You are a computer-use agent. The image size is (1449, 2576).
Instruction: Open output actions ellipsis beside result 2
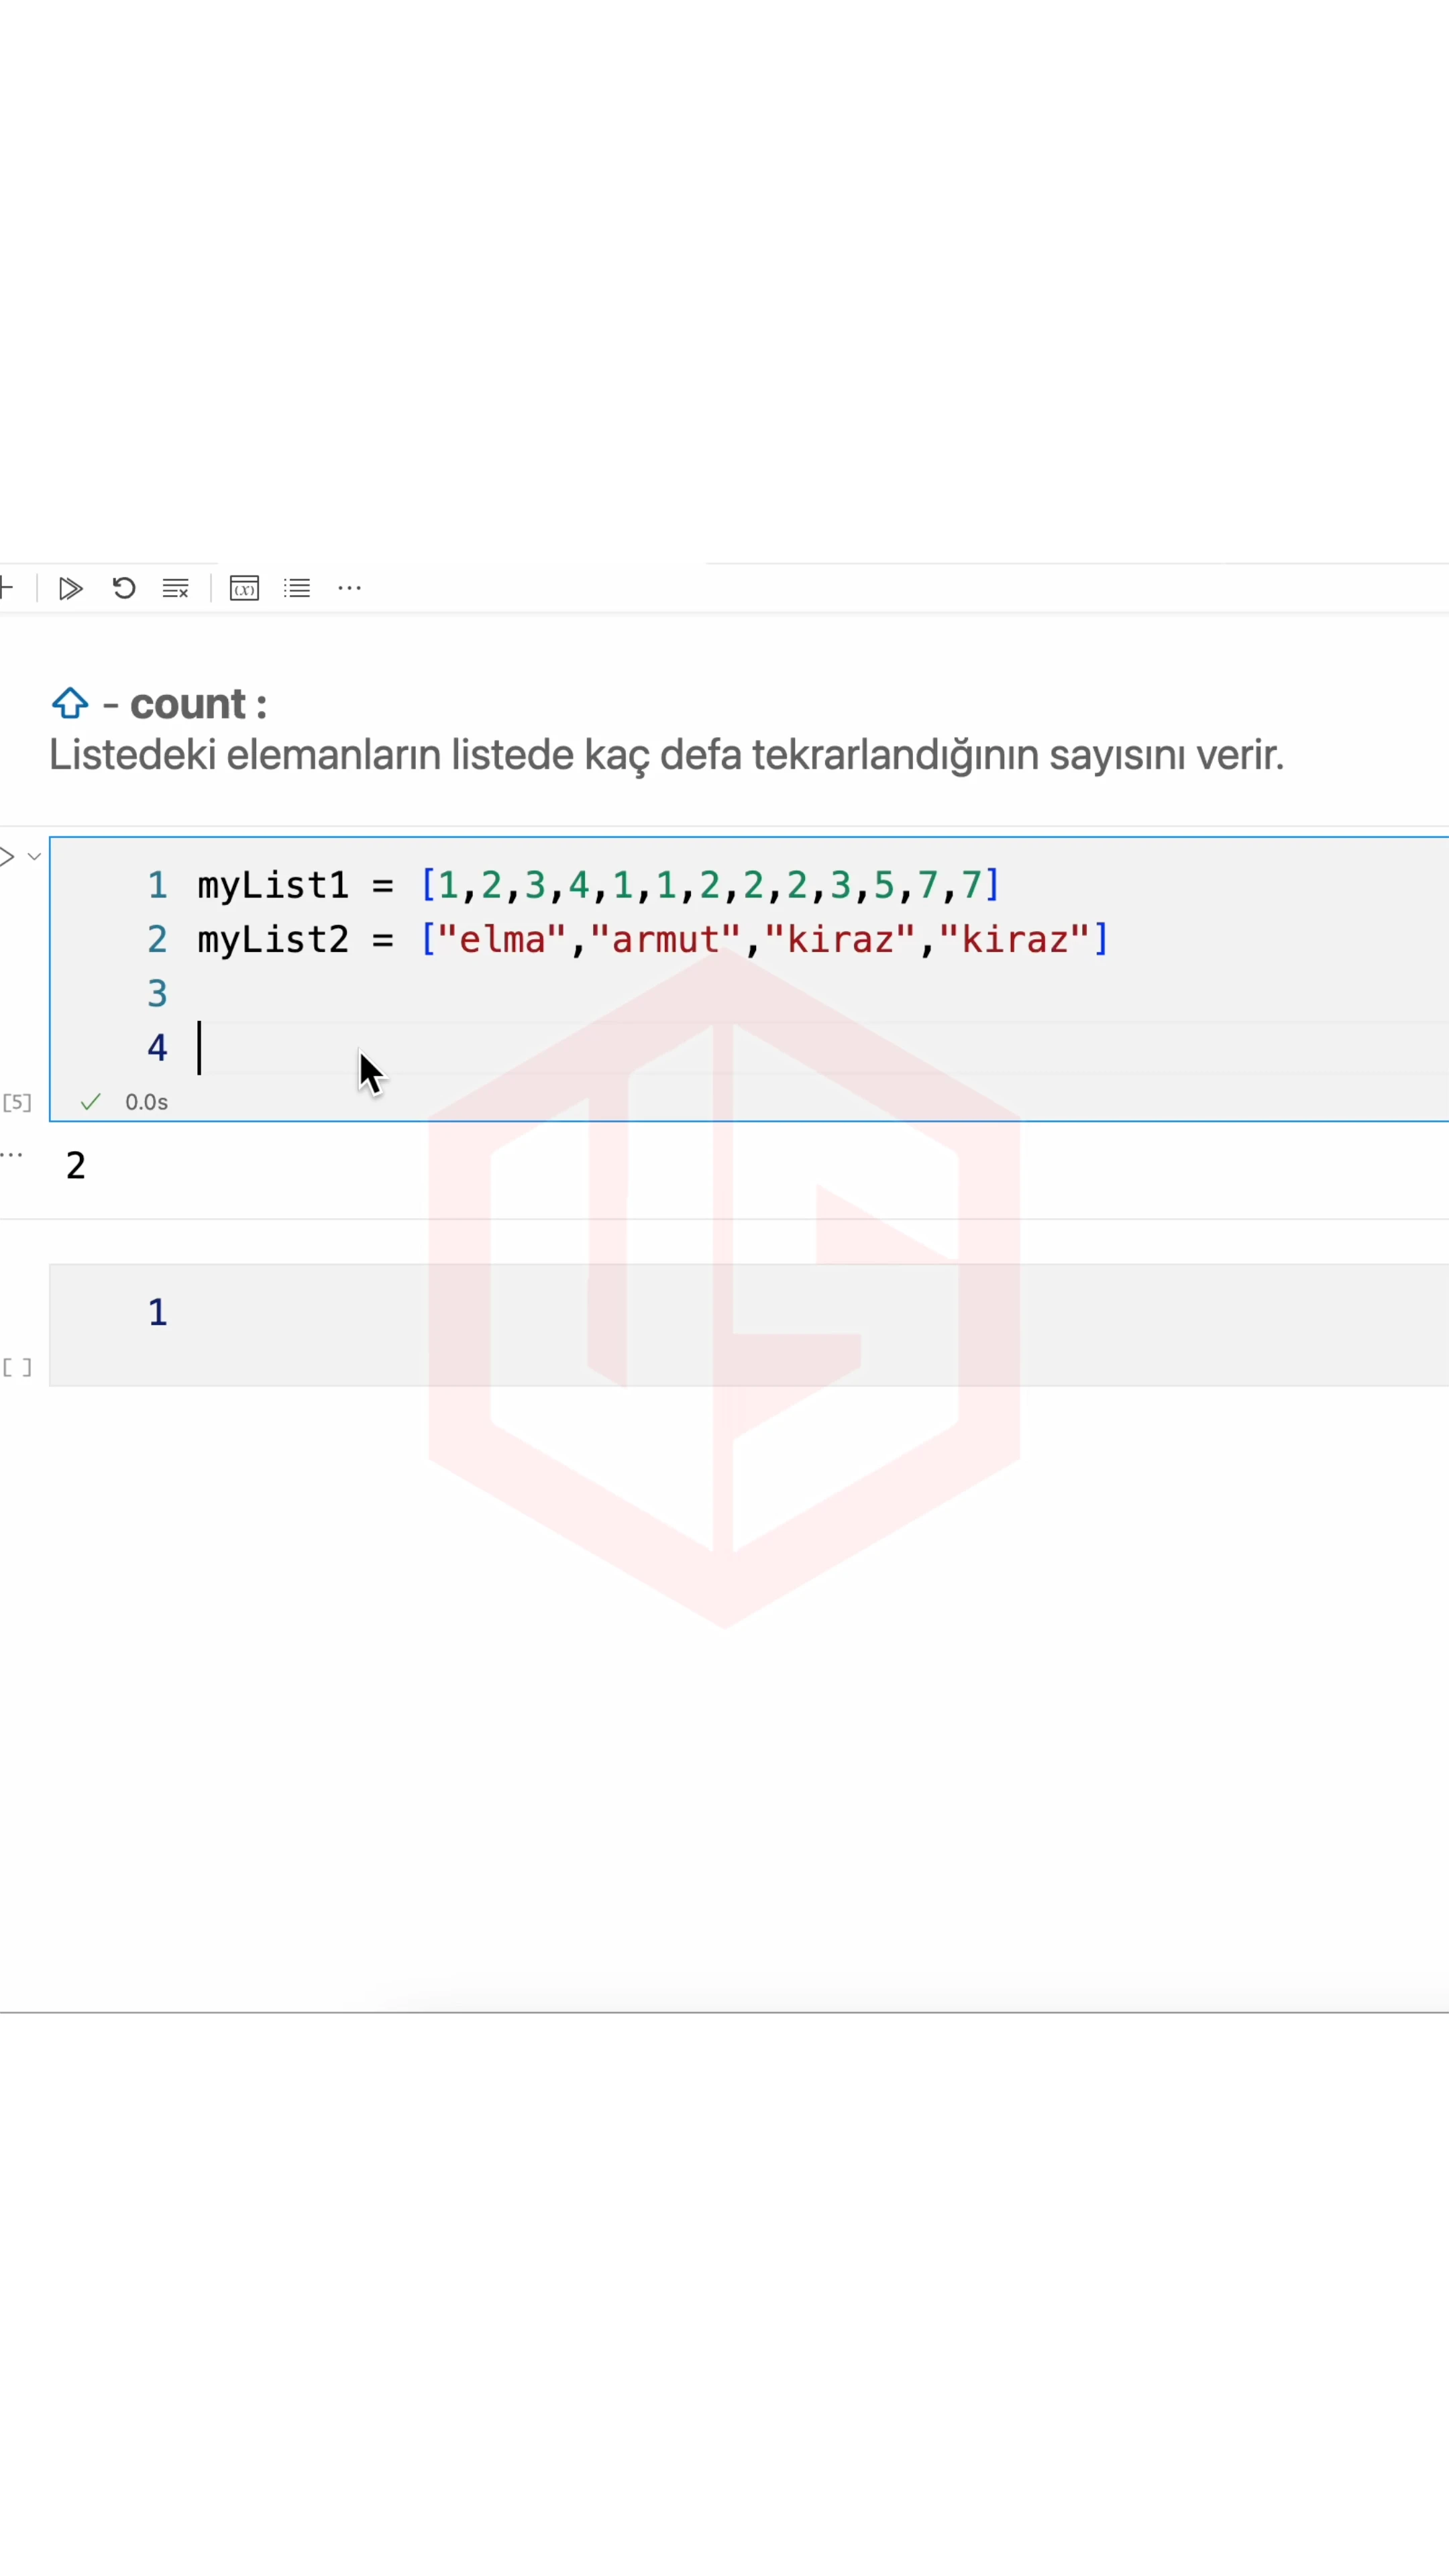[x=12, y=1154]
